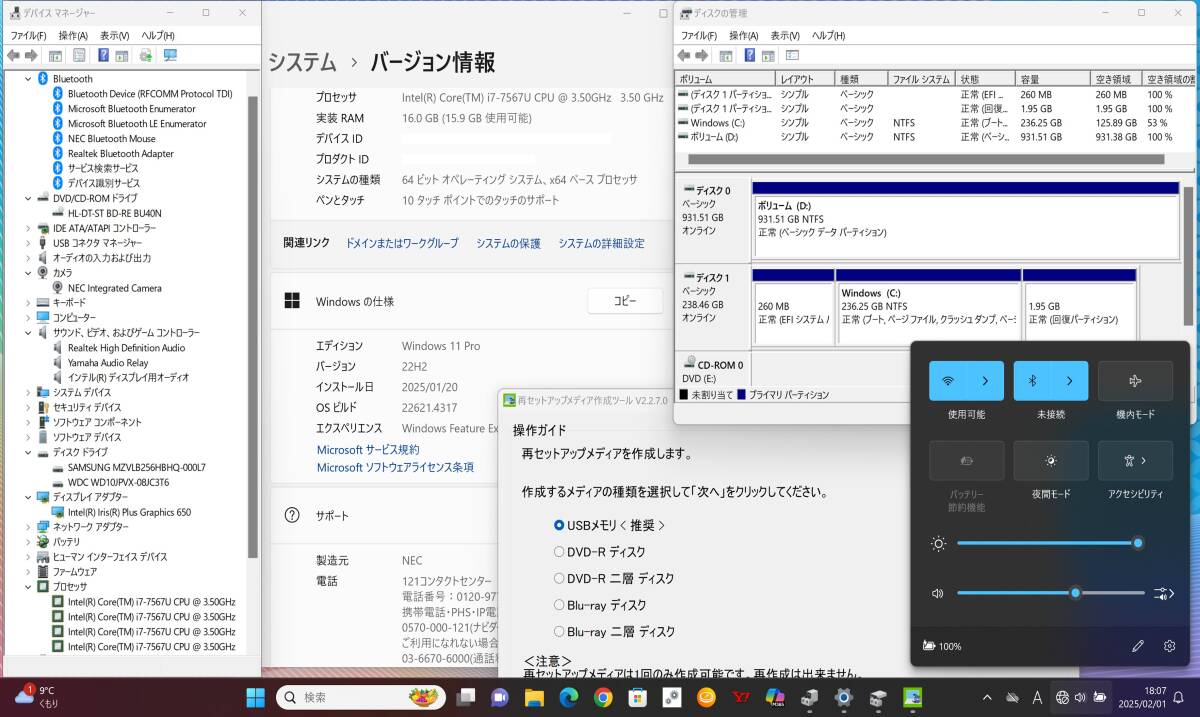Click the コピー button in Windows specifications
This screenshot has height=717, width=1200.
tap(624, 301)
